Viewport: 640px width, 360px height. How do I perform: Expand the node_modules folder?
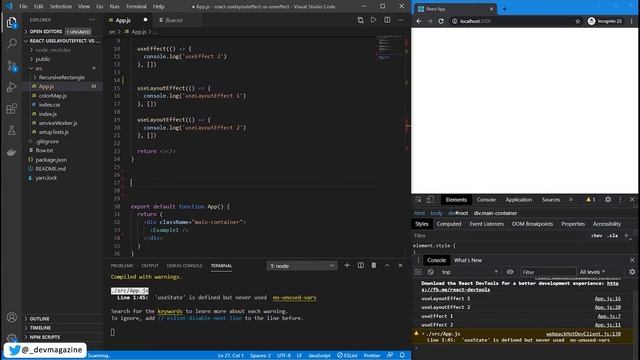point(53,50)
